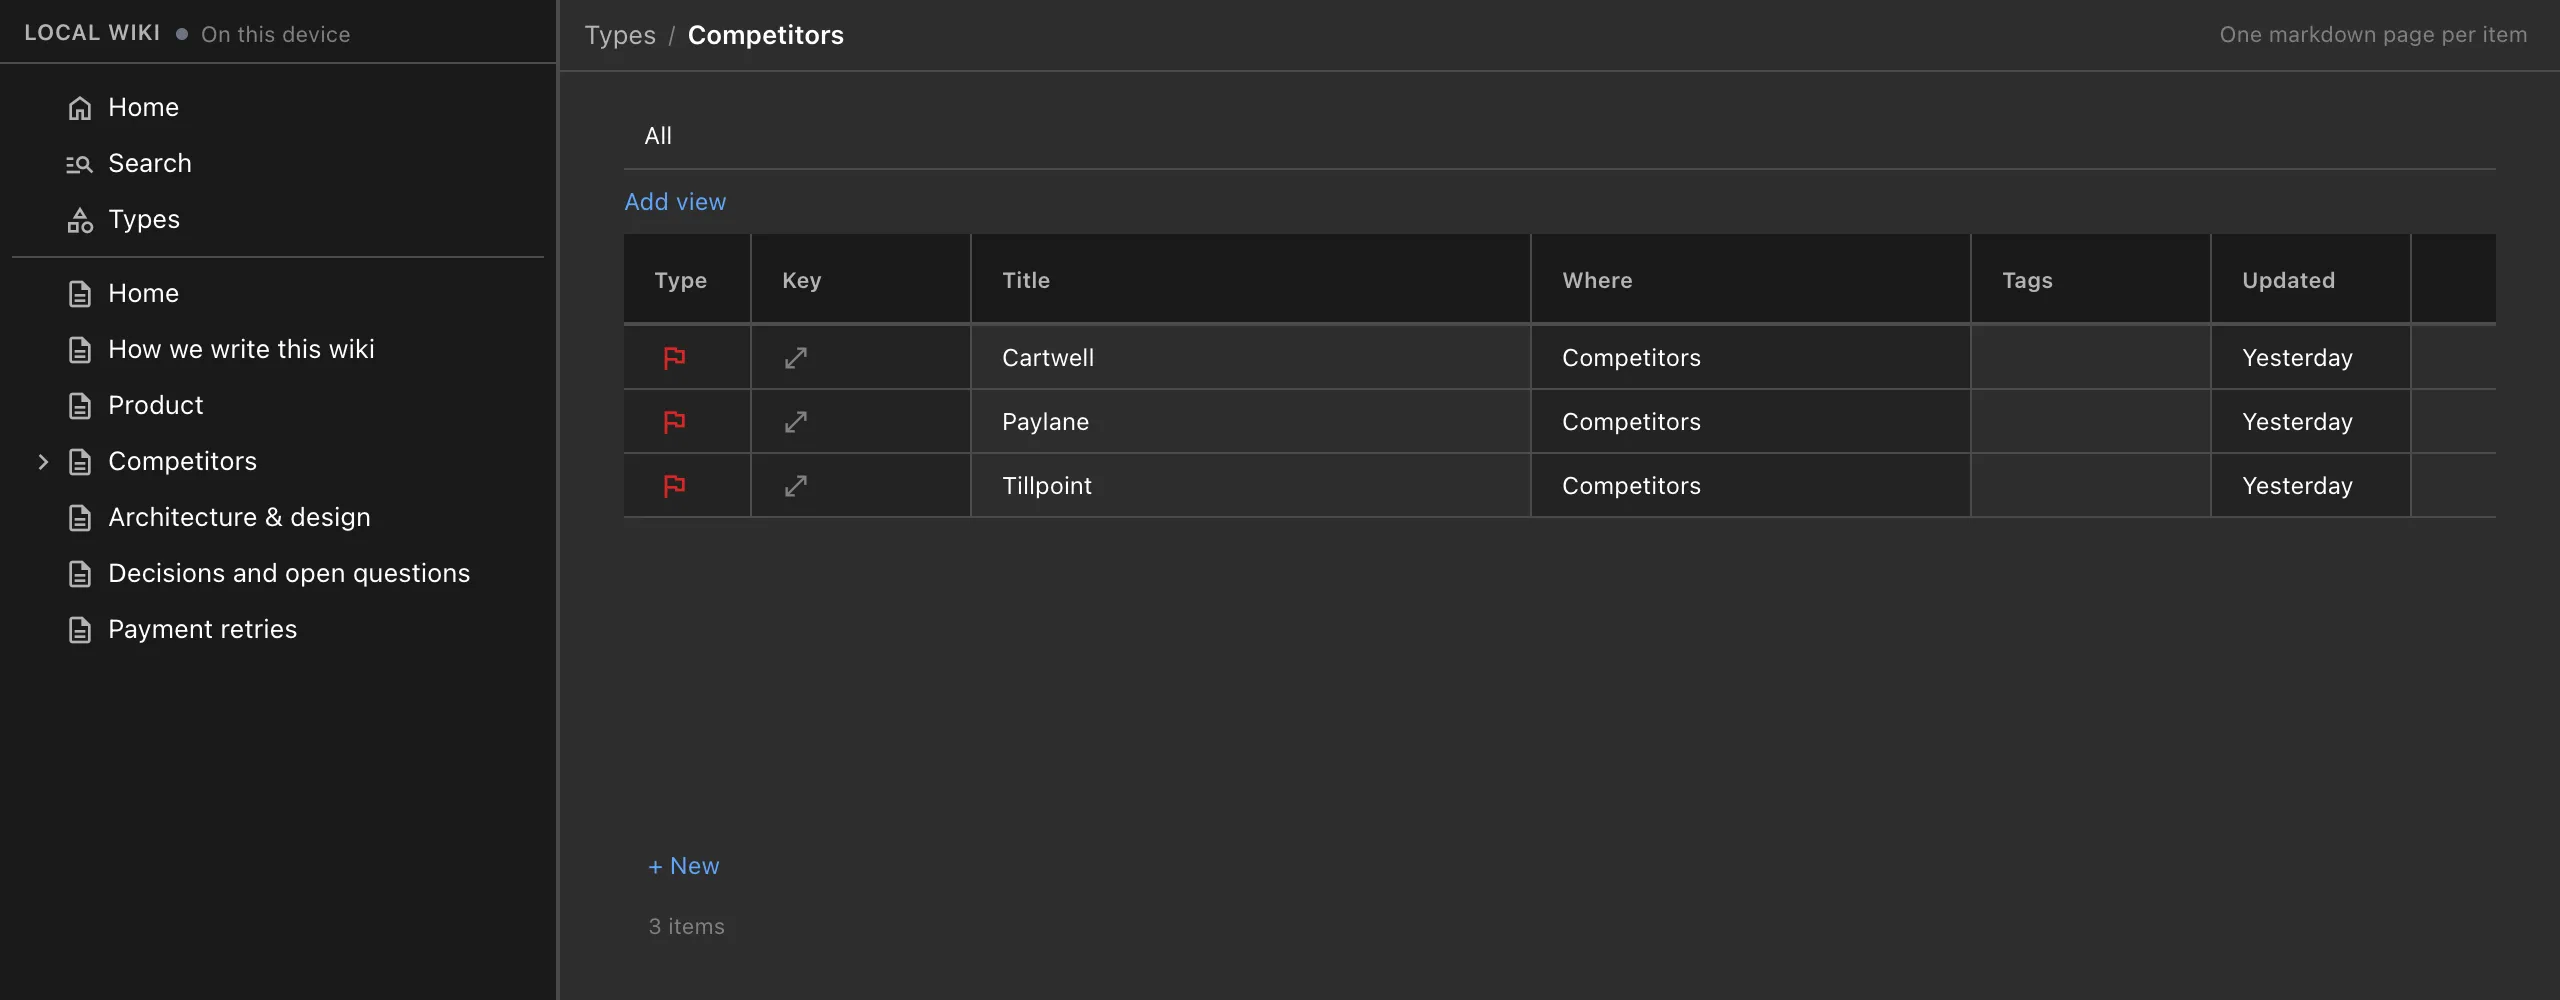The width and height of the screenshot is (2560, 1000).
Task: Click Yesterday in the Tillpoint row
Action: coord(2297,486)
